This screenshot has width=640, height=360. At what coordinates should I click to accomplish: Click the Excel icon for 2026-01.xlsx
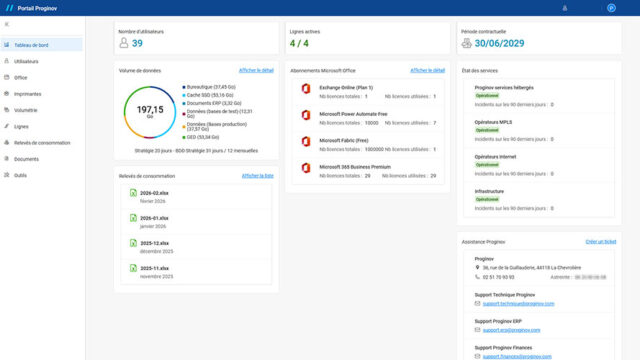click(x=133, y=218)
